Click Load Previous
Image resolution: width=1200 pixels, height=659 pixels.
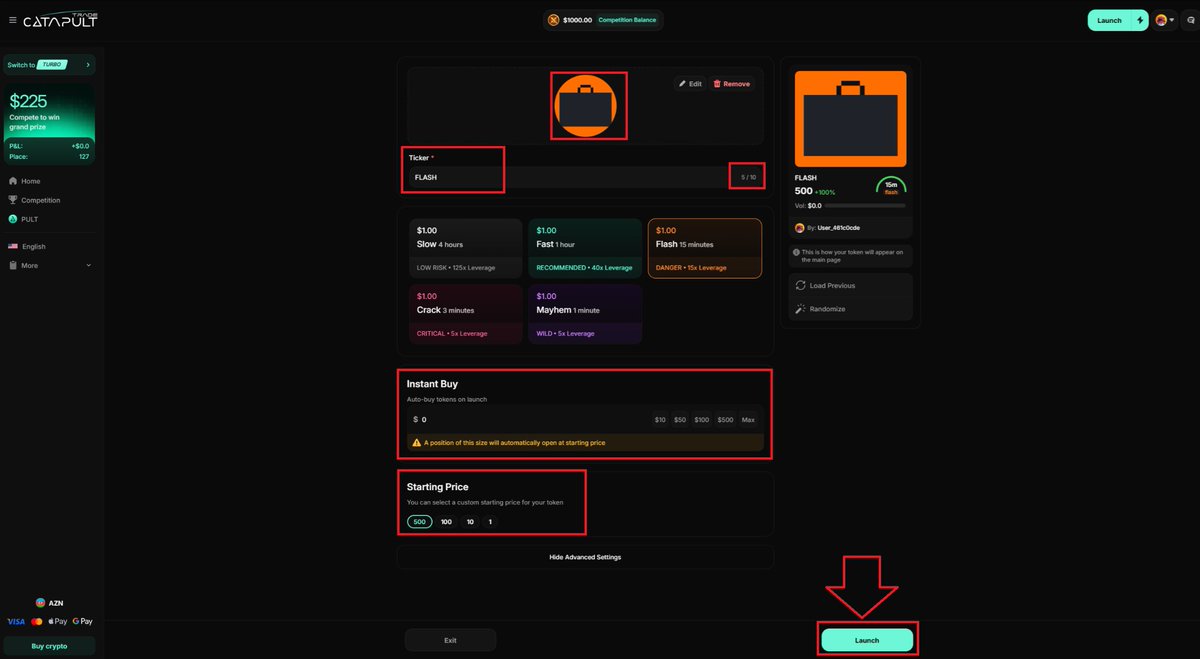click(x=832, y=286)
